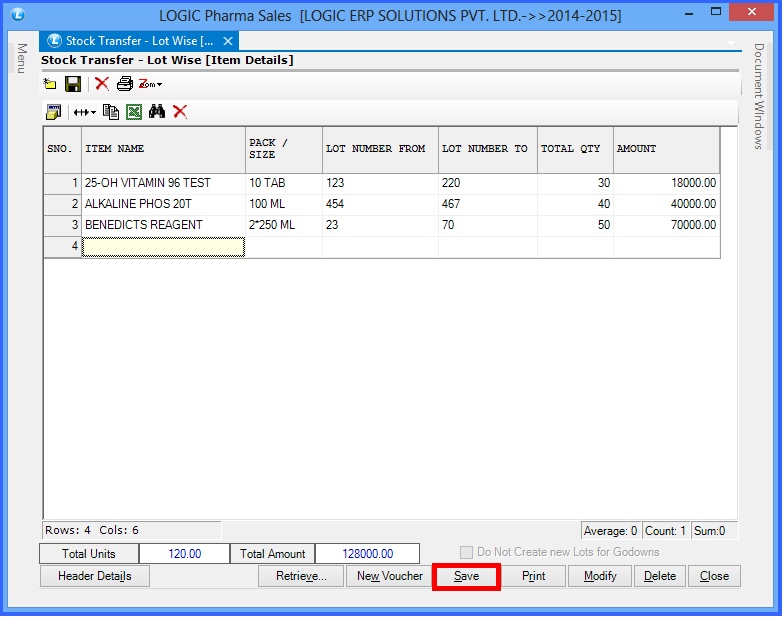This screenshot has height=617, width=783.
Task: Click lot number to cell 220
Action: (x=488, y=183)
